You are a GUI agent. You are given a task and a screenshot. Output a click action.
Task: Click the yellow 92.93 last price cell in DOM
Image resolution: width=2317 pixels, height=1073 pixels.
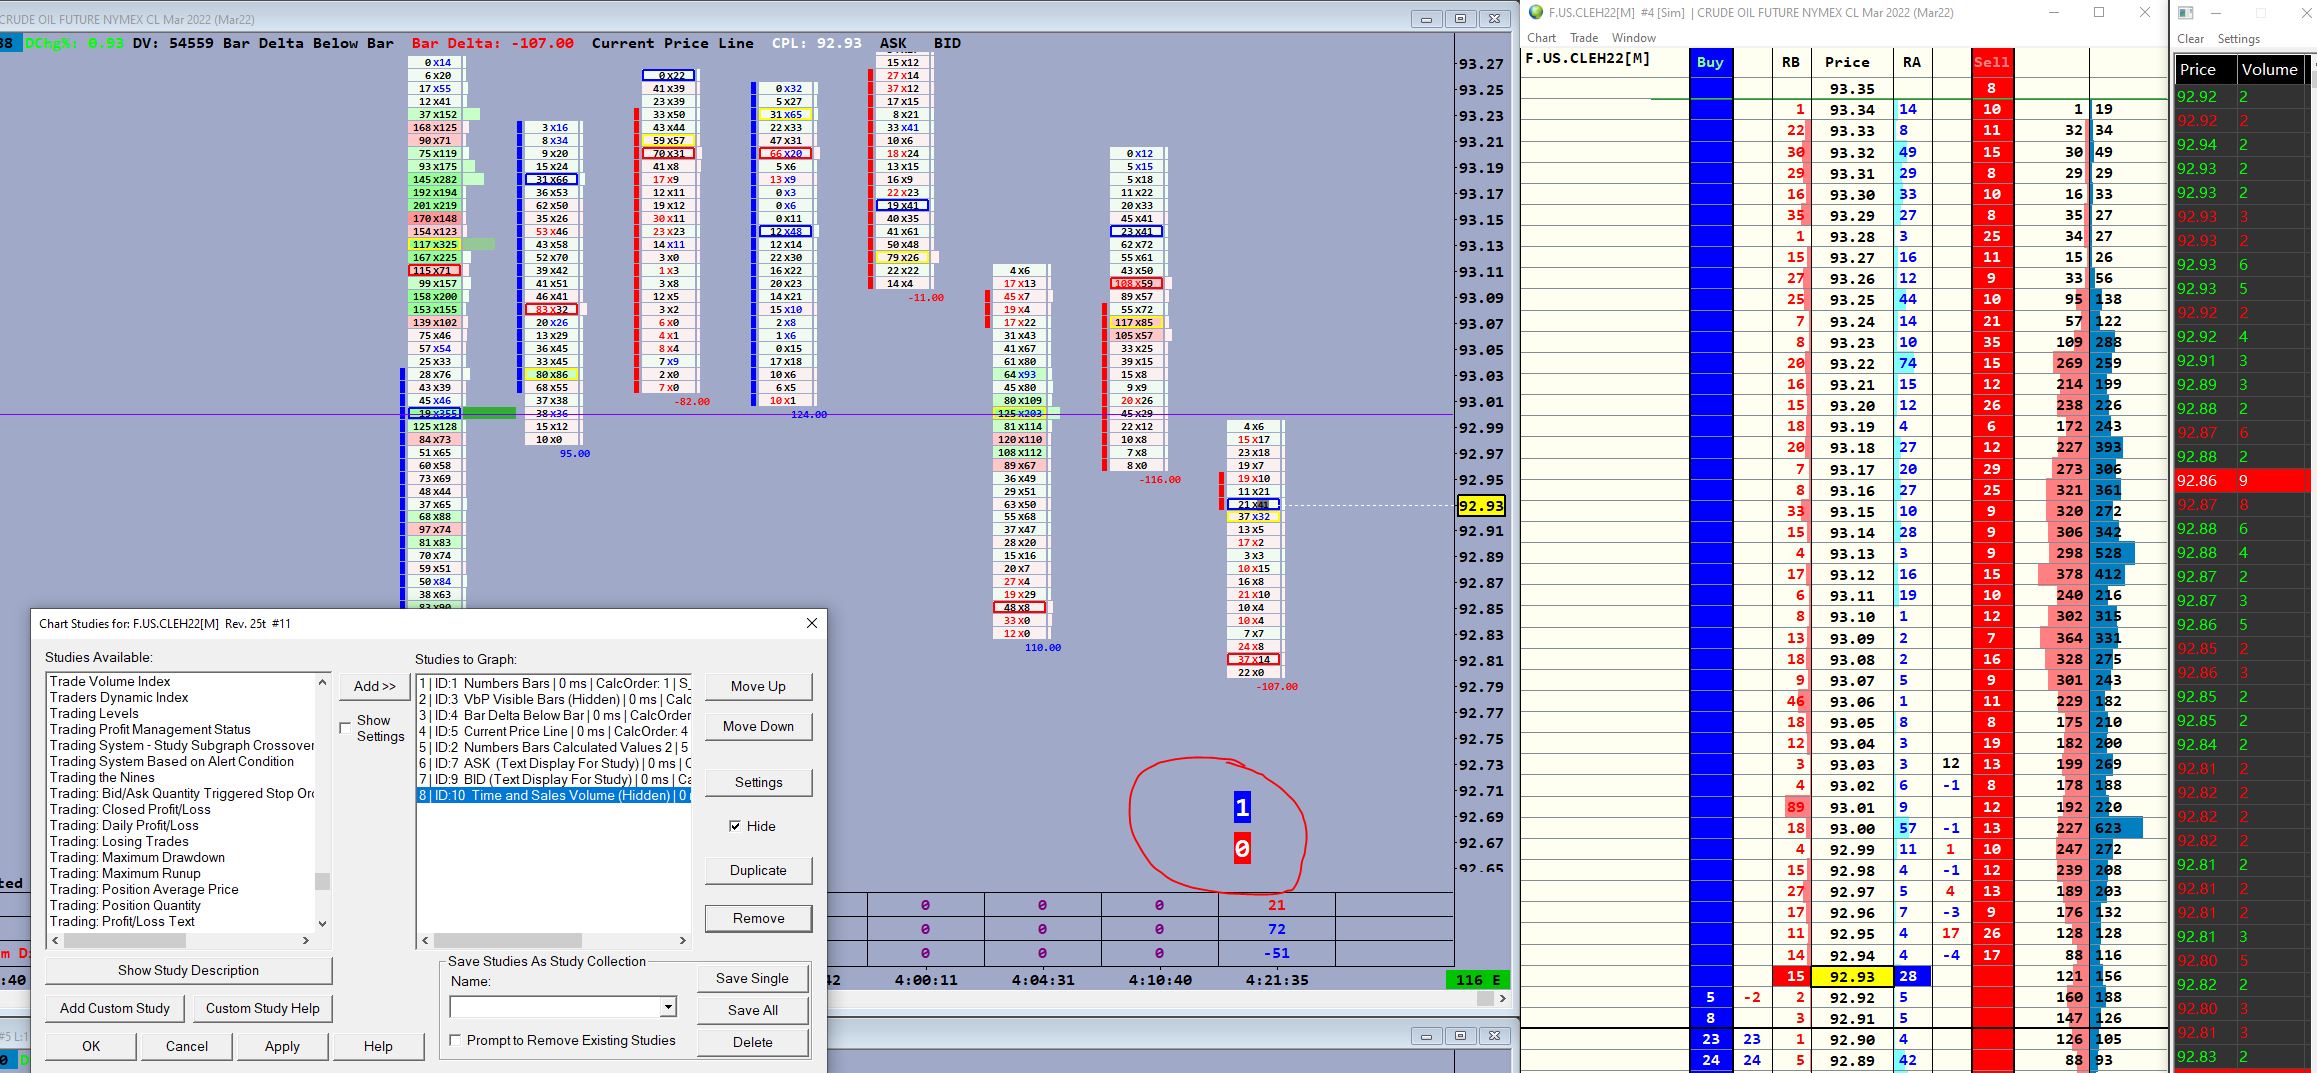tap(1852, 976)
